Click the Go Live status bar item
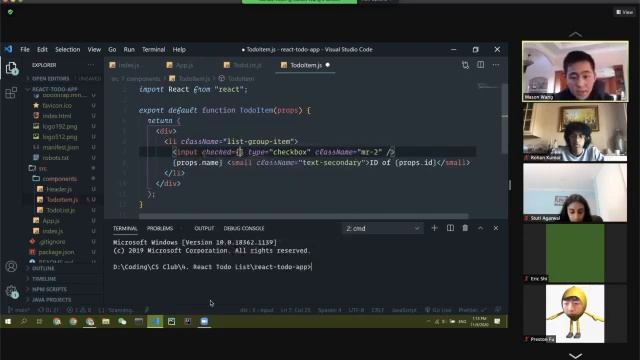This screenshot has width=640, height=360. pyautogui.click(x=438, y=310)
